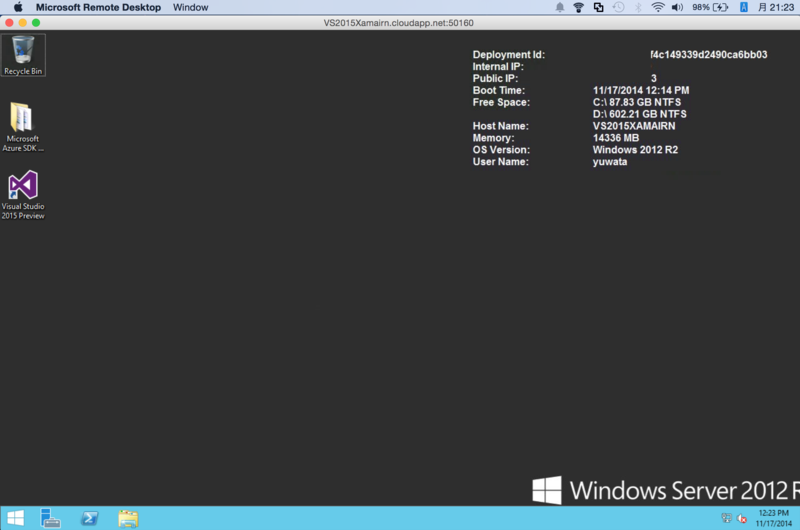The height and width of the screenshot is (530, 800).
Task: Click the hotspot-style menu bar icon beside bell
Action: [579, 7]
